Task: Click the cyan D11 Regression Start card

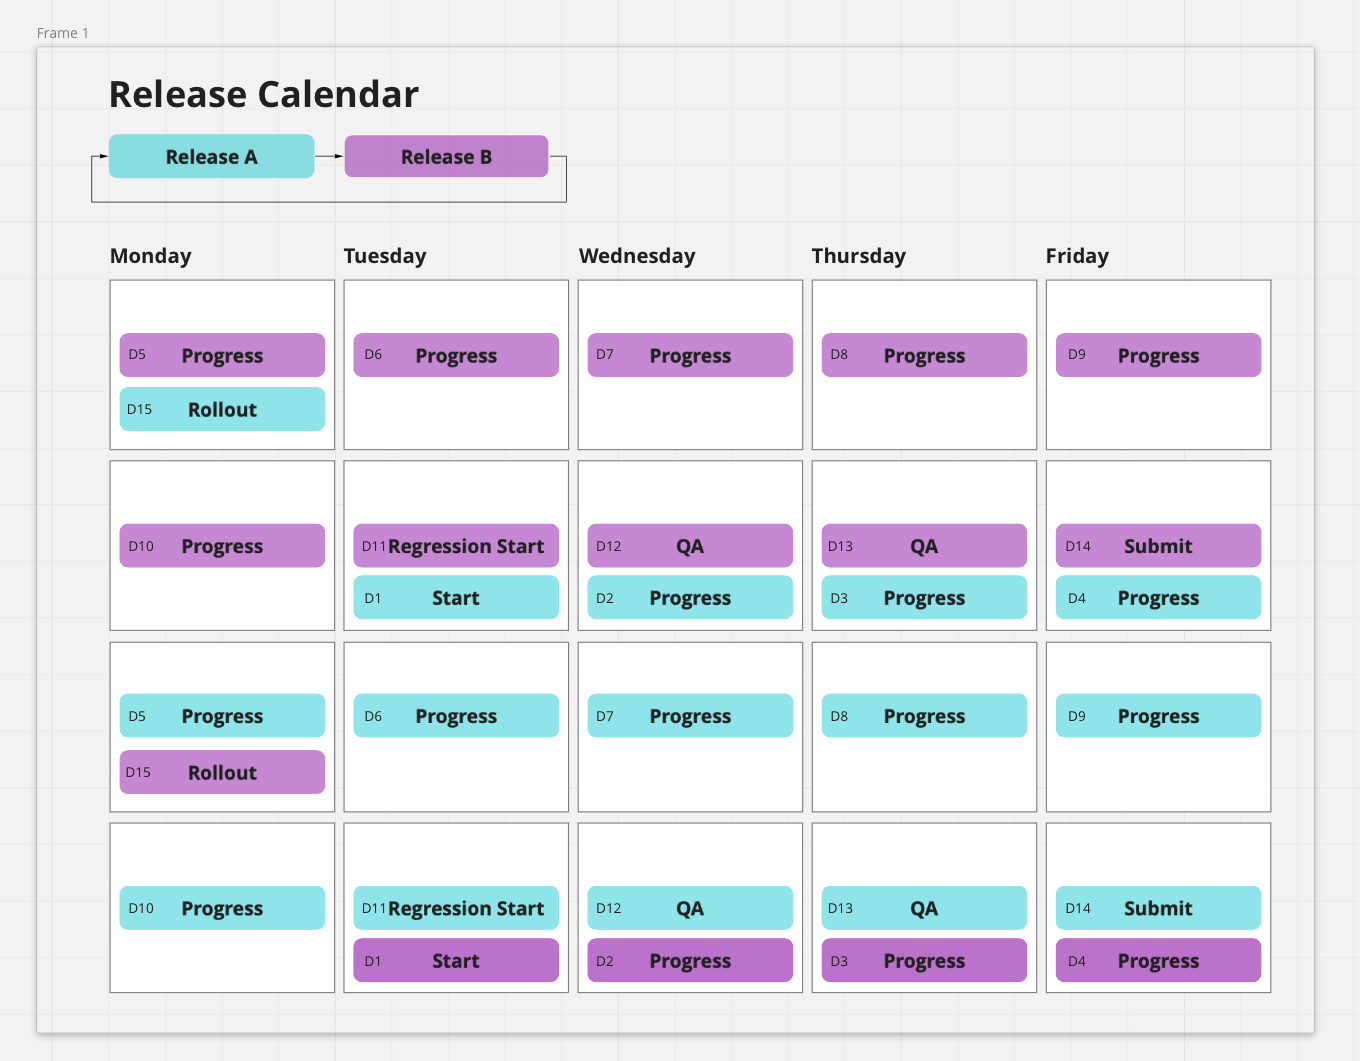Action: coord(456,908)
